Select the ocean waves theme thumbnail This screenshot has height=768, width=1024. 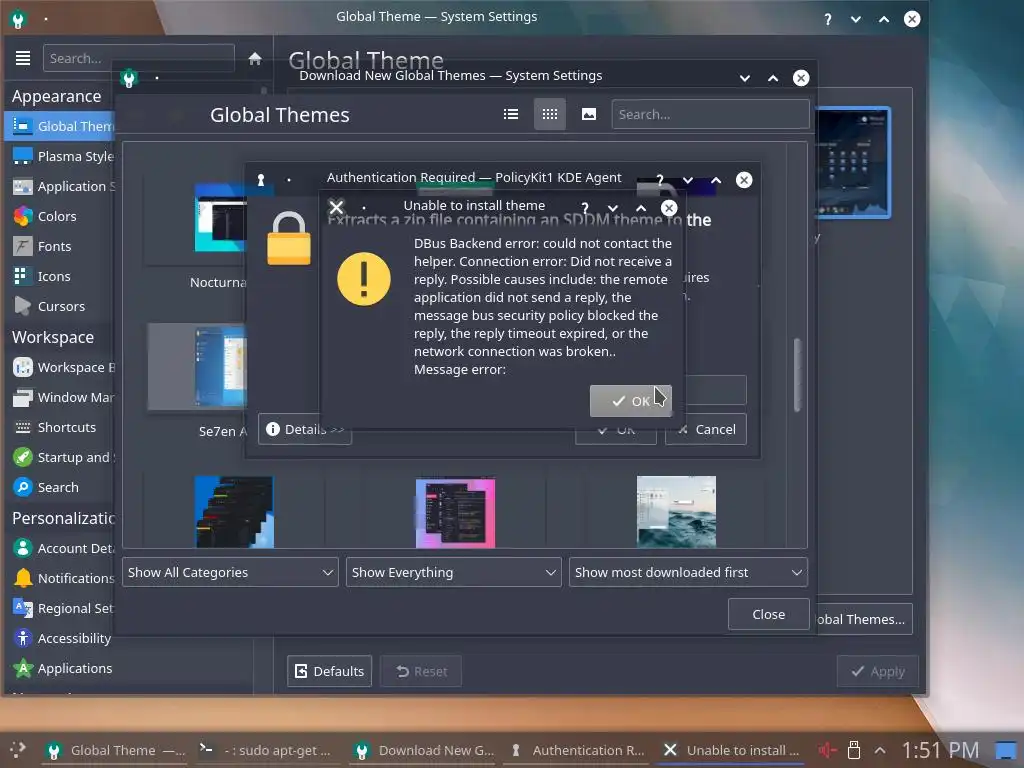pos(676,512)
